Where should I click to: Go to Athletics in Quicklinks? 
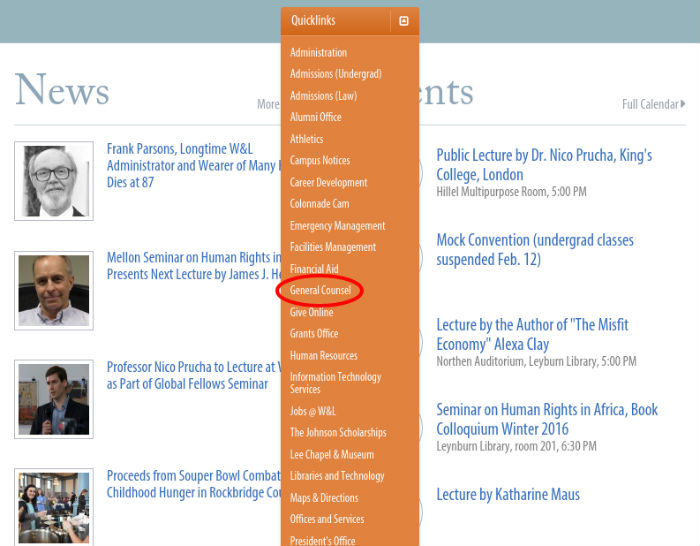tap(307, 139)
